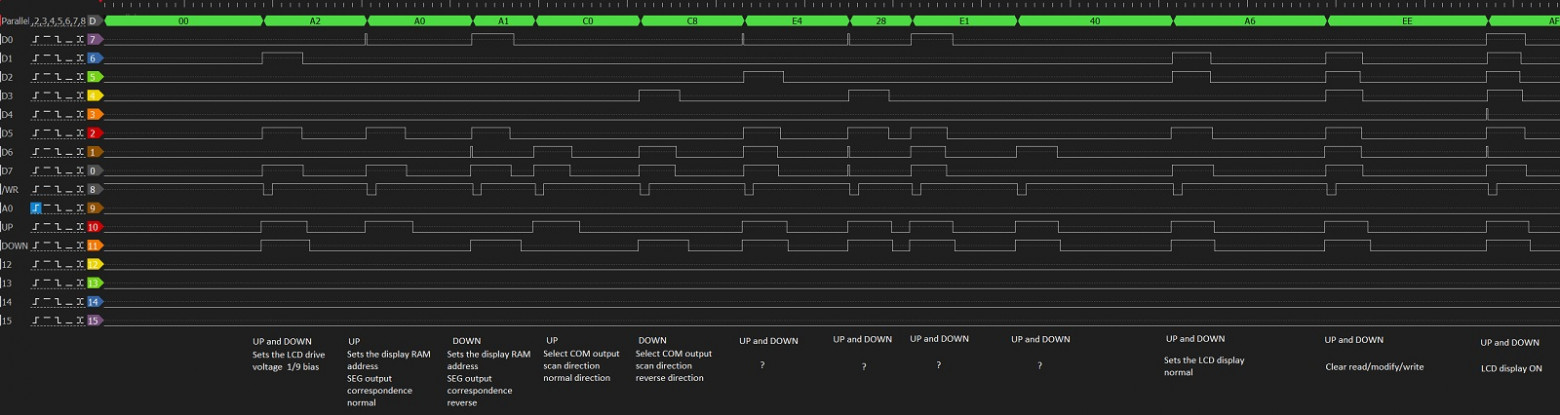1560x415 pixels.
Task: Click the orange channel tag 3 for D4
Action: 94,114
